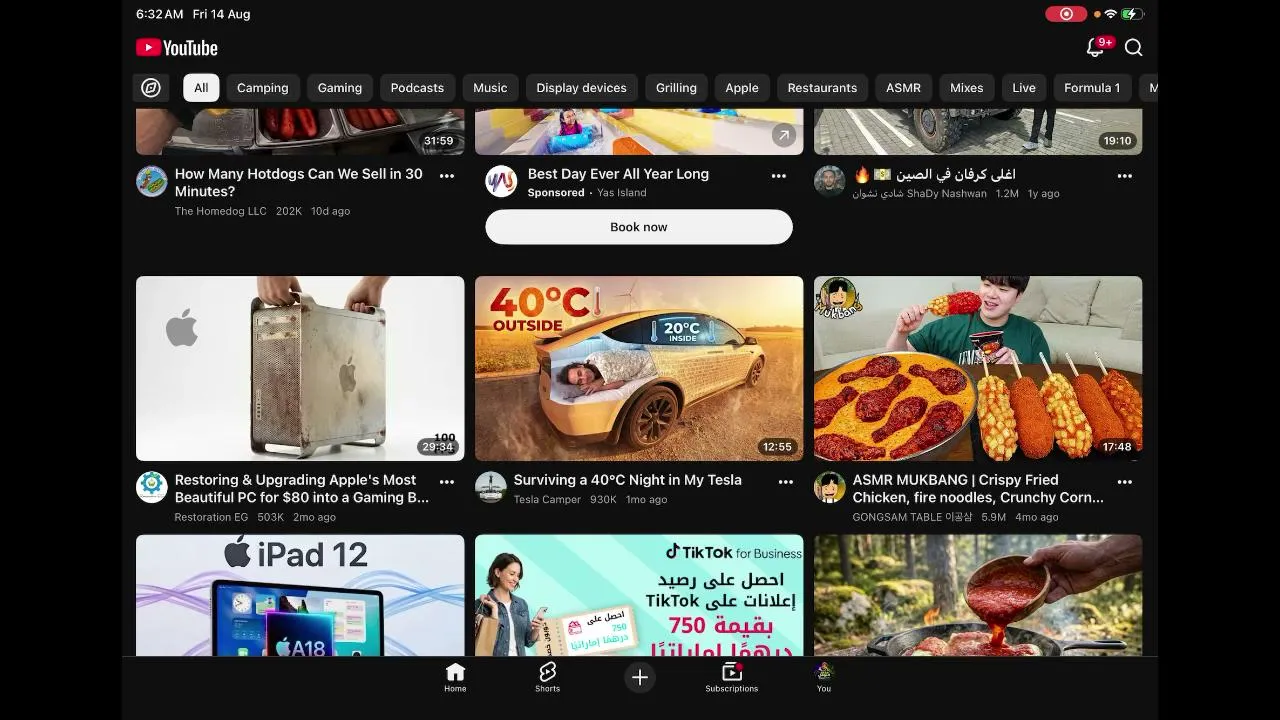Open ShaDy Nashwan channel avatar
The width and height of the screenshot is (1280, 720).
click(830, 181)
